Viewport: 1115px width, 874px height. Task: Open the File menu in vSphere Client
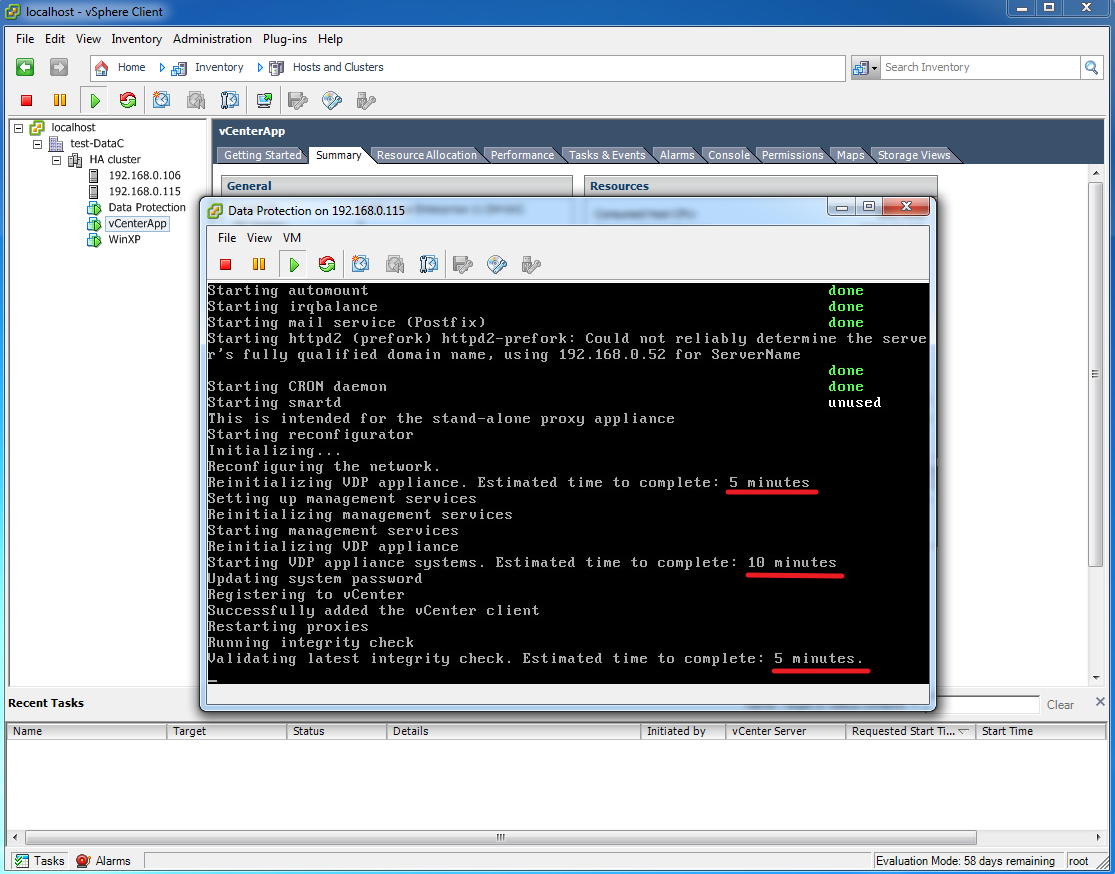coord(25,39)
